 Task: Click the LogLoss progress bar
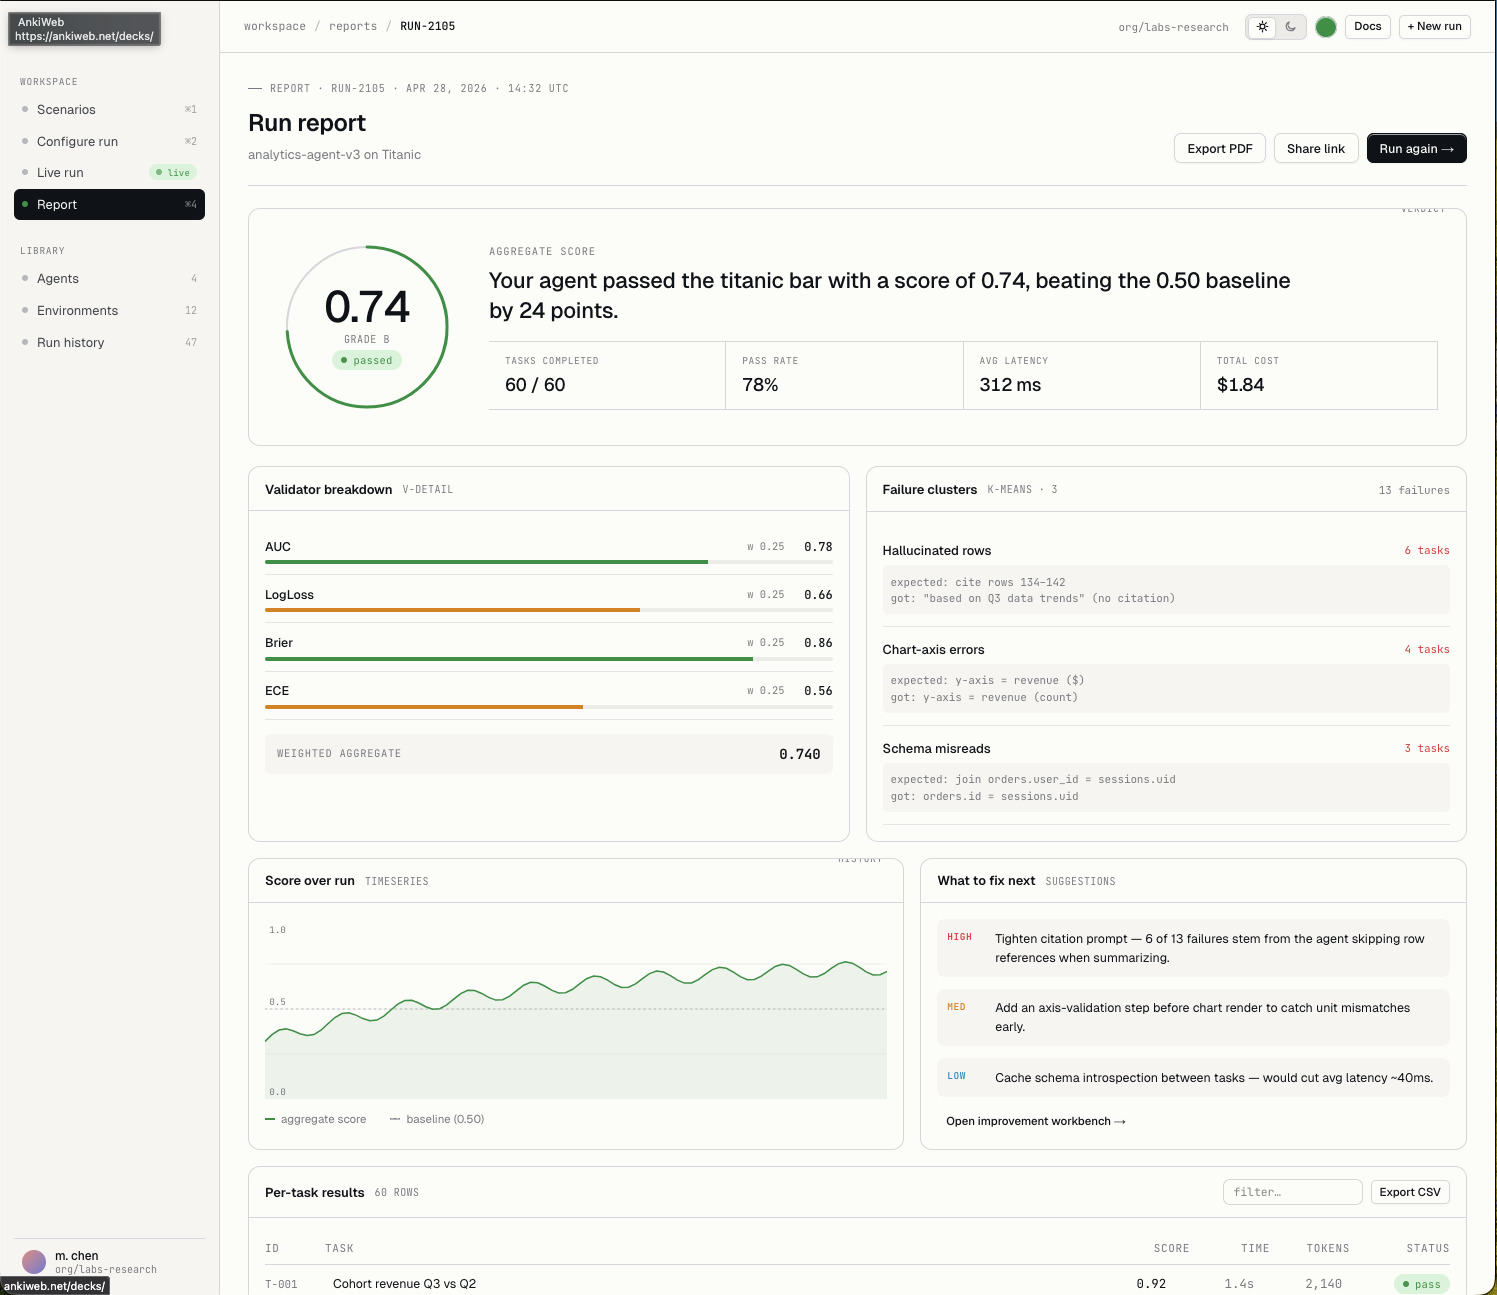pyautogui.click(x=549, y=610)
